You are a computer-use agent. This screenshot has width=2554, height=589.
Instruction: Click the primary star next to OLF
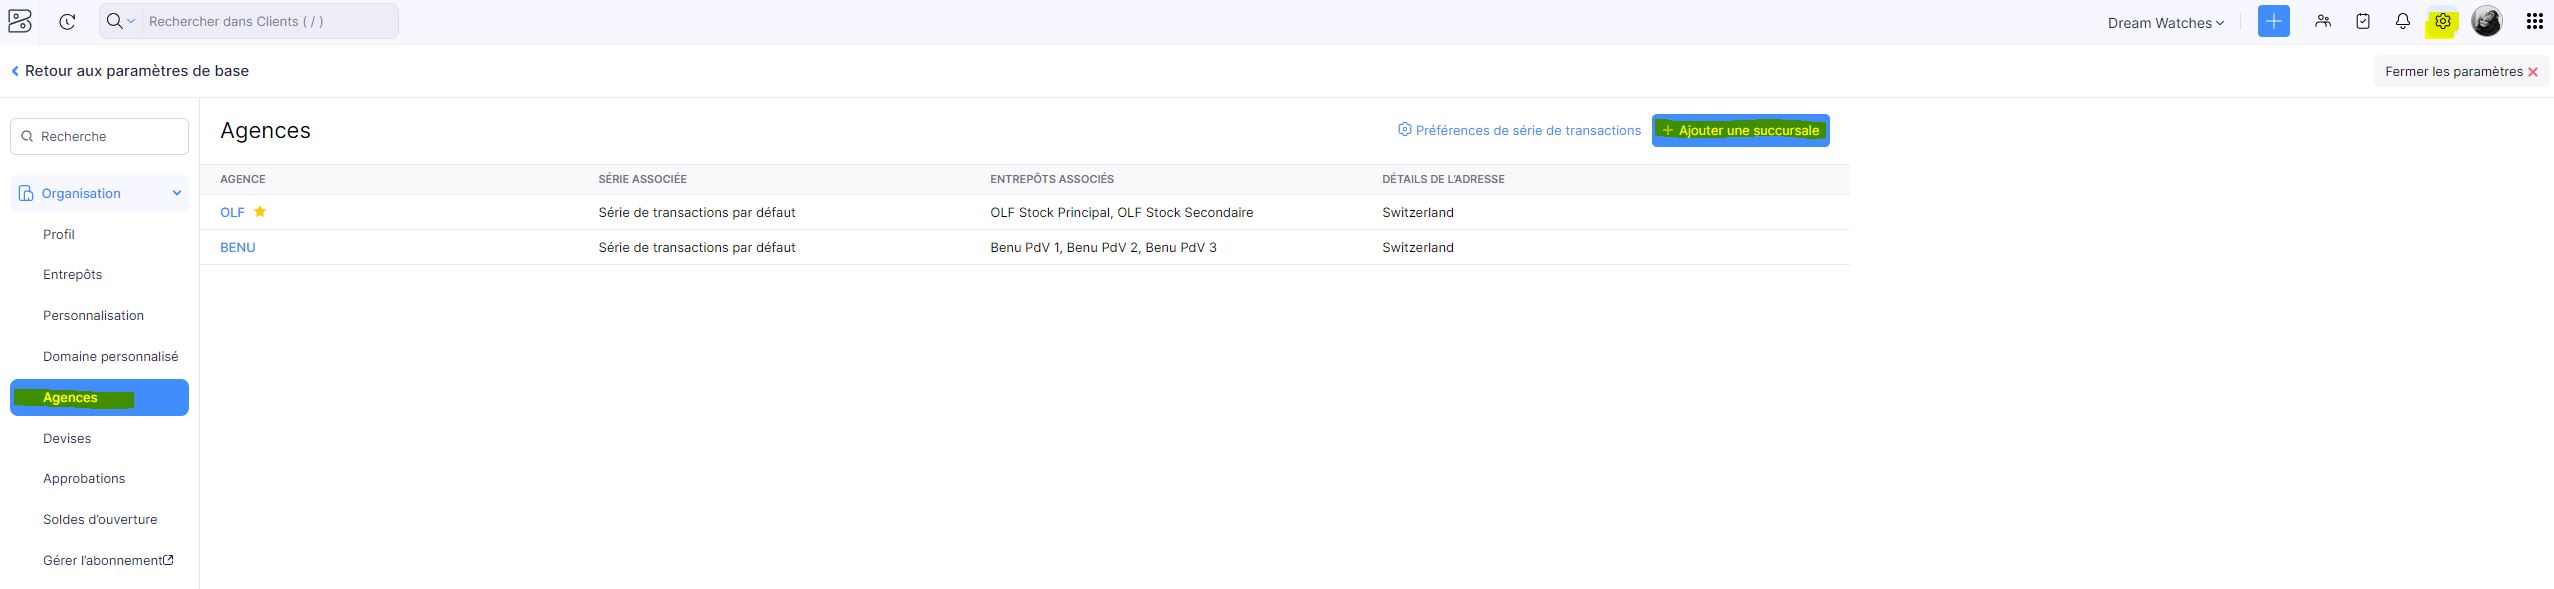point(260,211)
